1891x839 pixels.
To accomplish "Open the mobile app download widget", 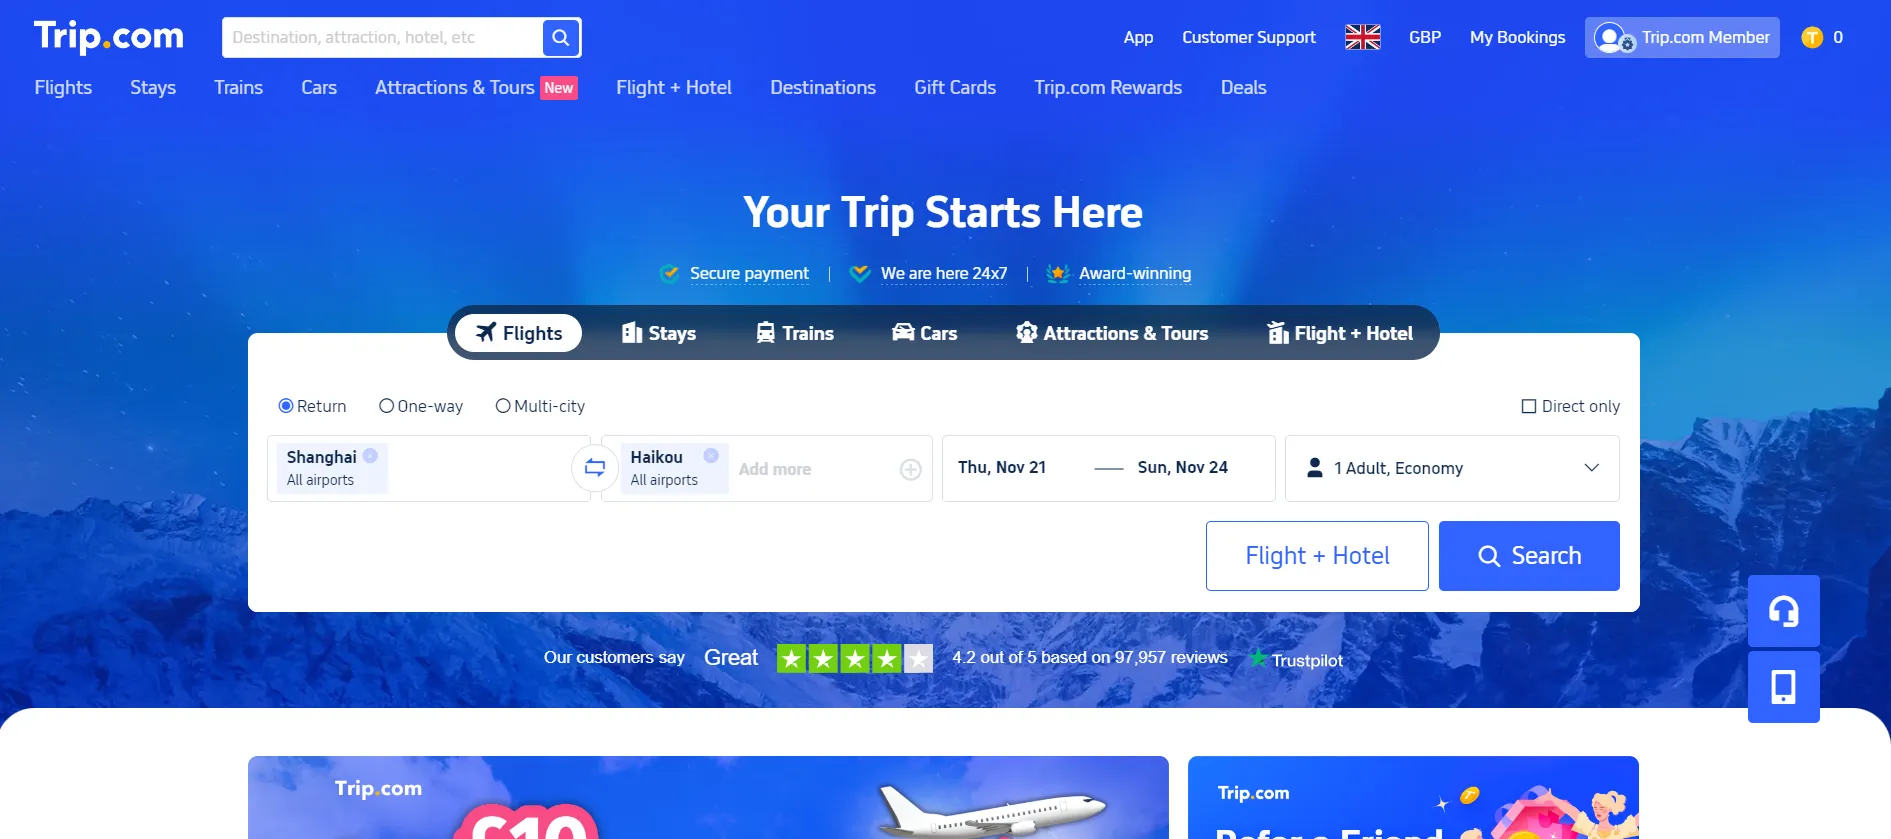I will pos(1783,687).
